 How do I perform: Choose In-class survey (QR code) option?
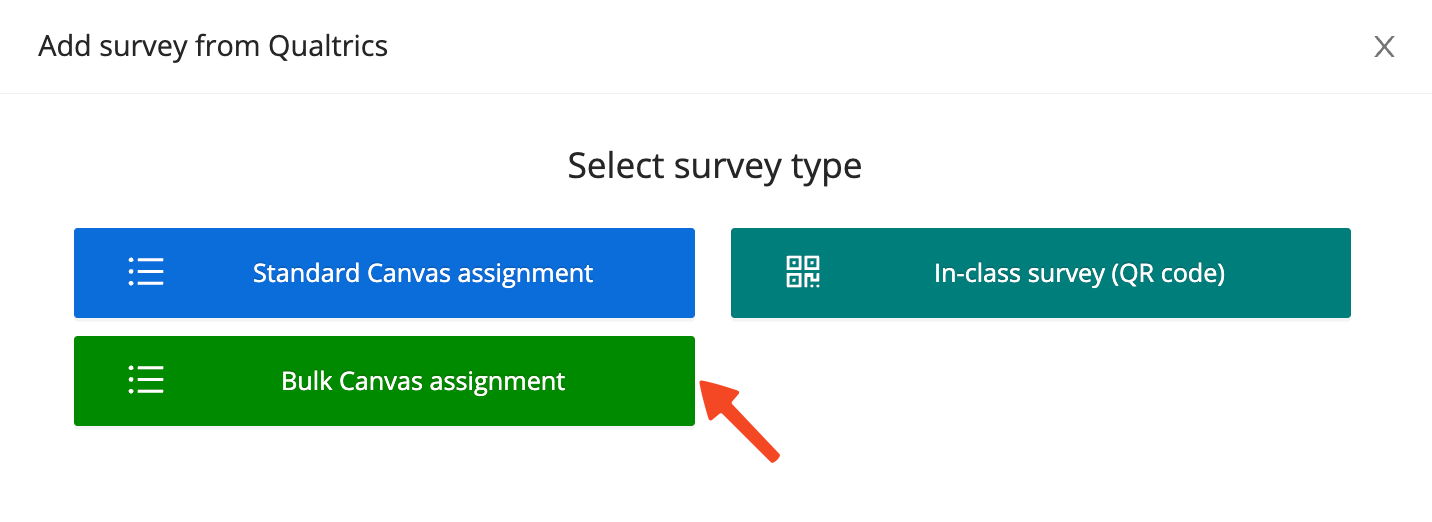(1040, 273)
